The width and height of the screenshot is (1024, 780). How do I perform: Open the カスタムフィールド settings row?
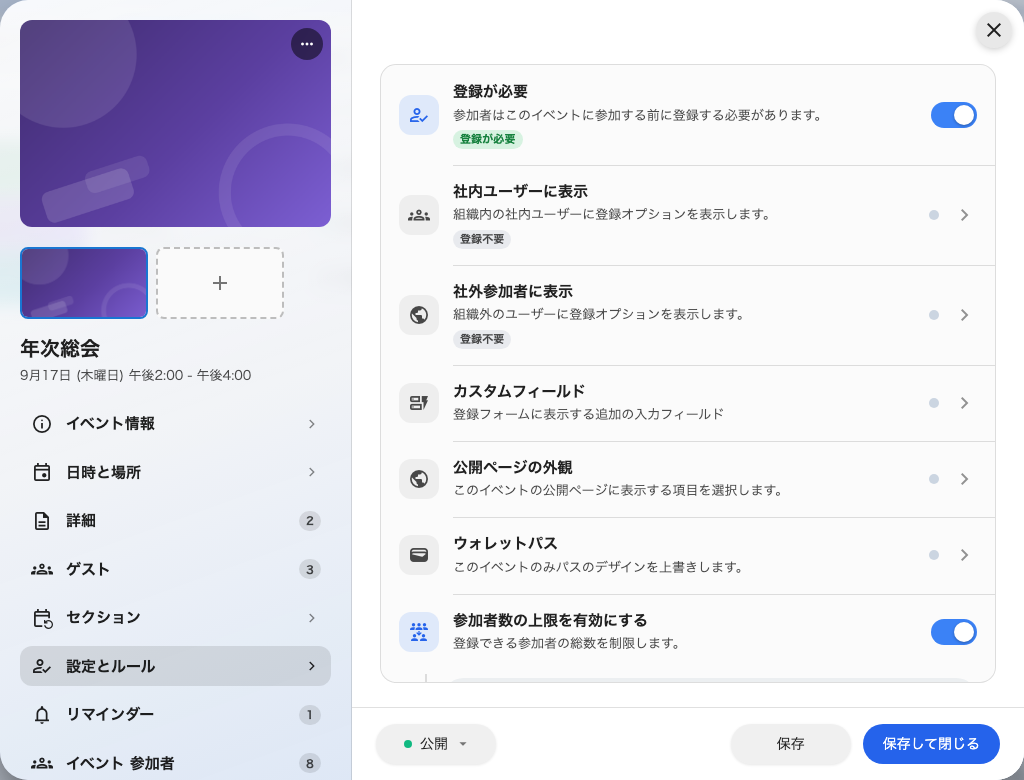coord(688,403)
